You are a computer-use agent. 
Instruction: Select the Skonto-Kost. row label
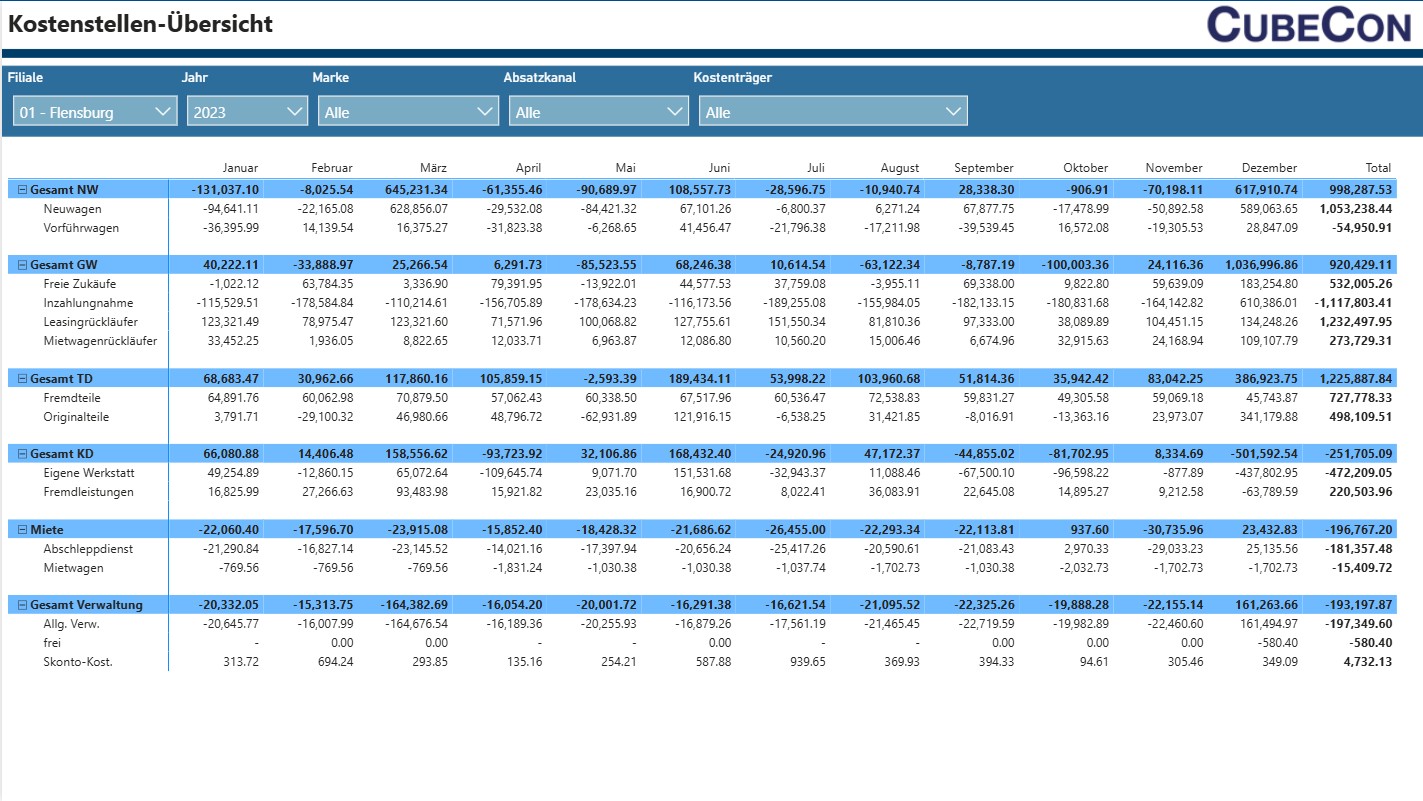coord(78,662)
